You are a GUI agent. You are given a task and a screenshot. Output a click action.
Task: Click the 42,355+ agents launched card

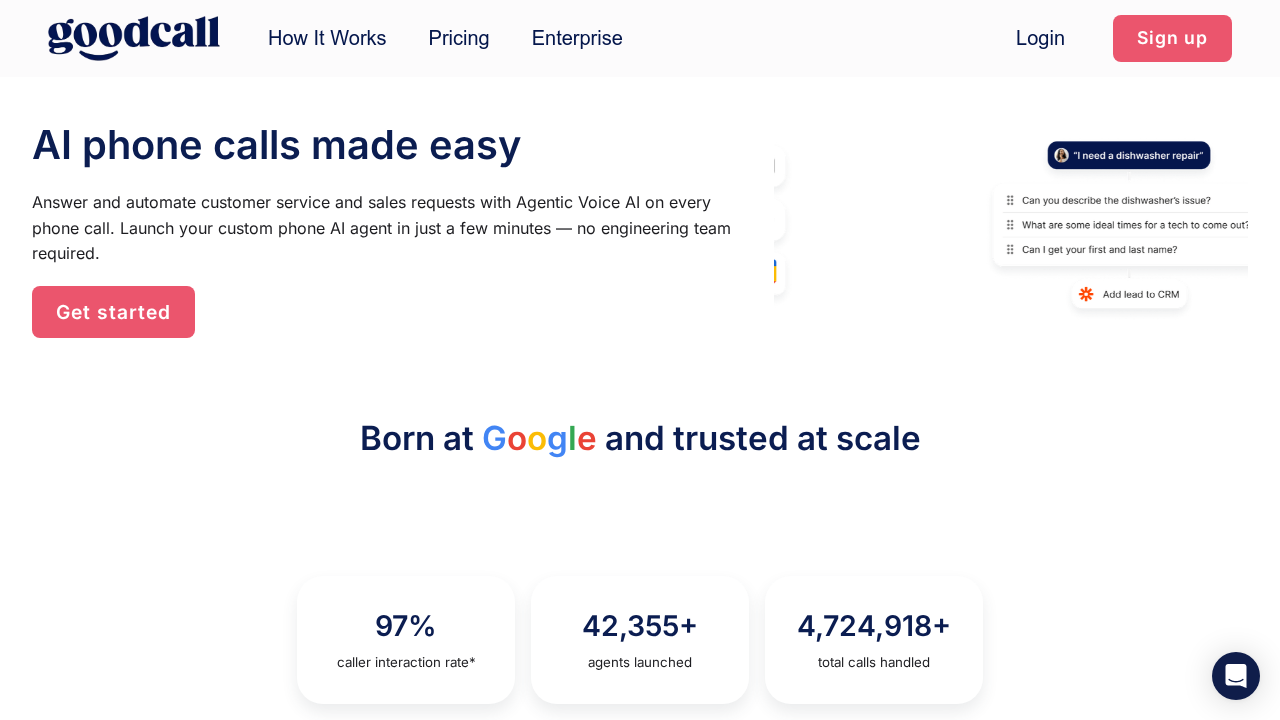[640, 640]
